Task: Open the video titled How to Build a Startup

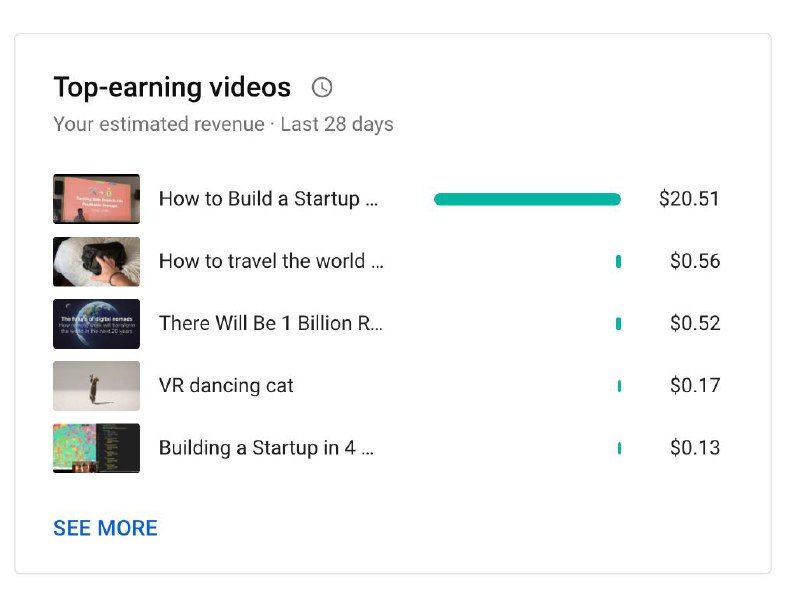Action: point(268,199)
